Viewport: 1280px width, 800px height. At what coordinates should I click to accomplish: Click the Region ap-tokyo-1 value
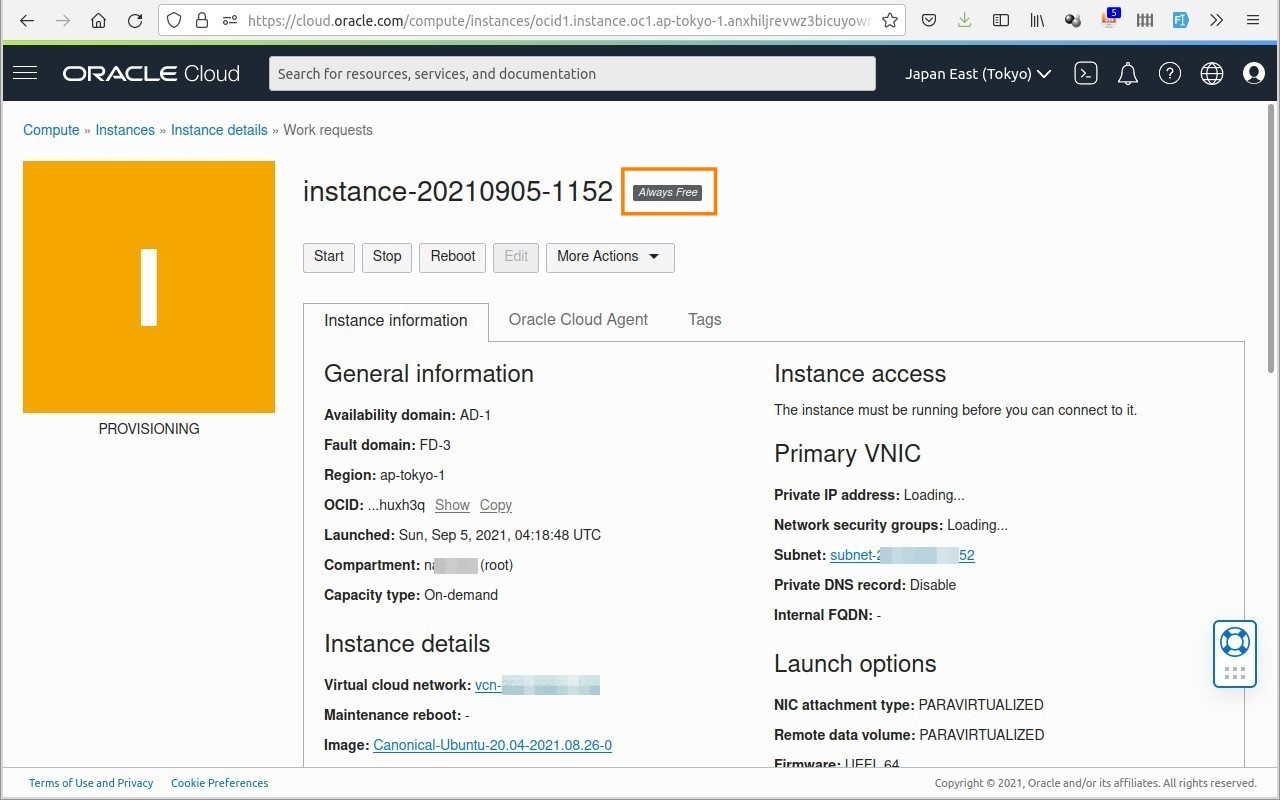[x=413, y=475]
